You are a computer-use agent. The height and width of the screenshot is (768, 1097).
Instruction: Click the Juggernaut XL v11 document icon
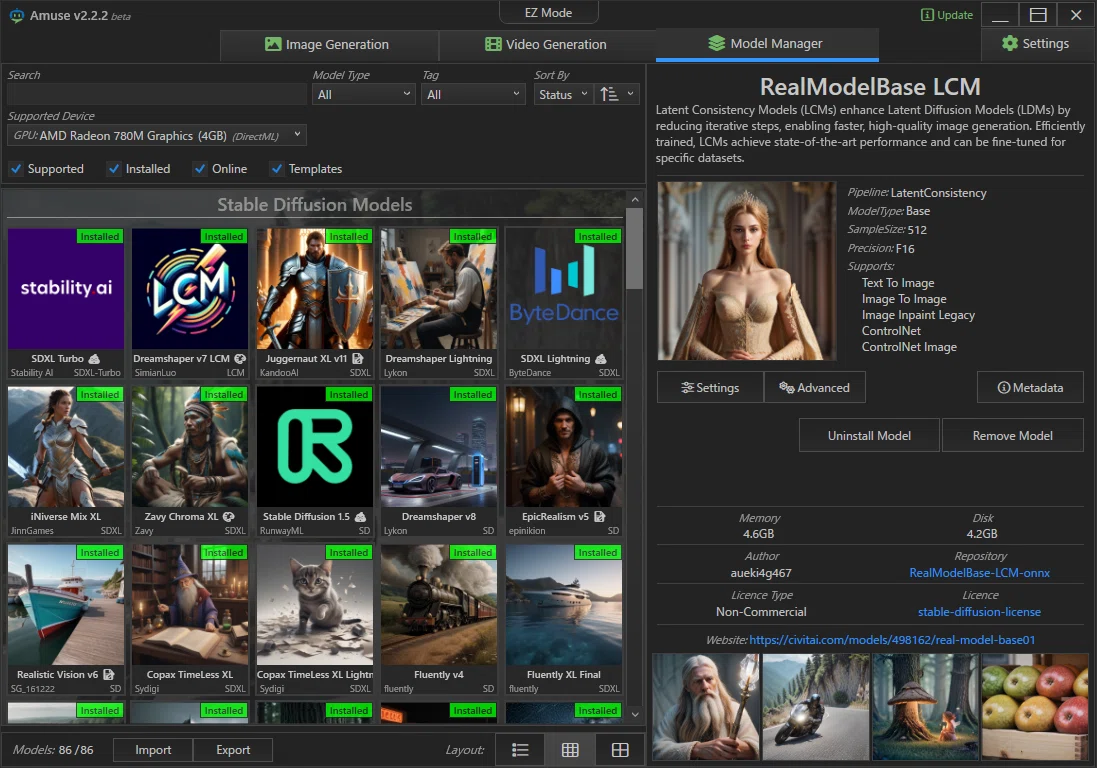(358, 359)
